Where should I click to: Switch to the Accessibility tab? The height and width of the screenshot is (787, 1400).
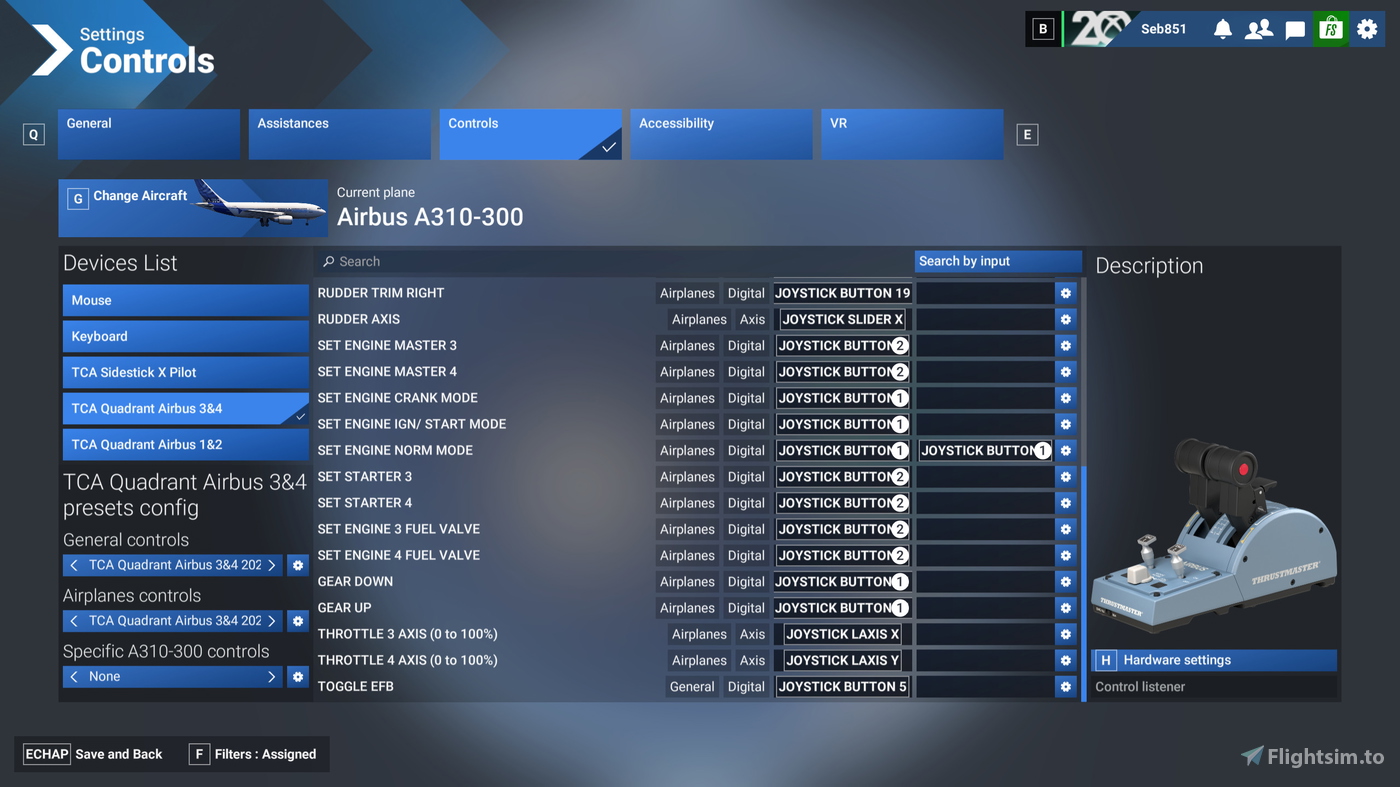coord(721,134)
